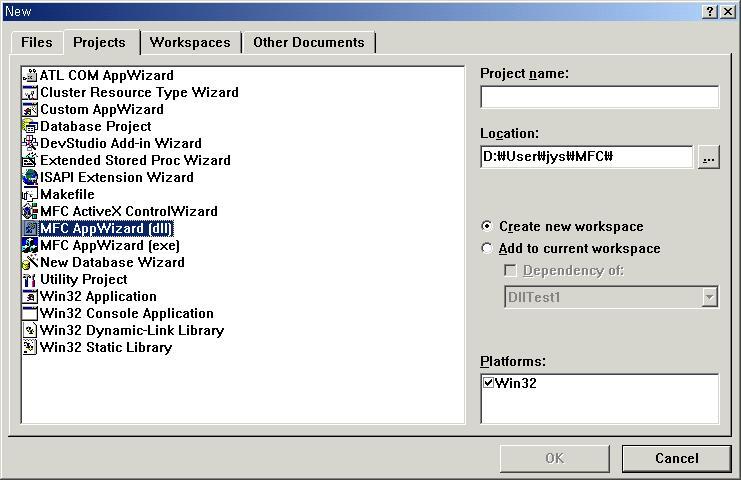Click the Win32 Application icon
The height and width of the screenshot is (480, 741).
(30, 296)
